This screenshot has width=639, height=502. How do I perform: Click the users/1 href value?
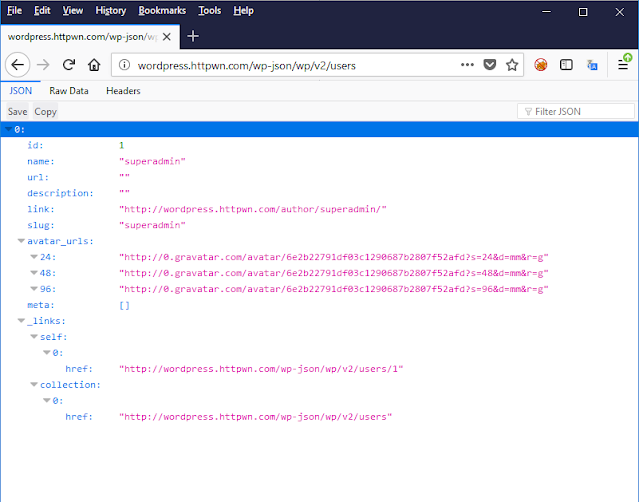(261, 369)
